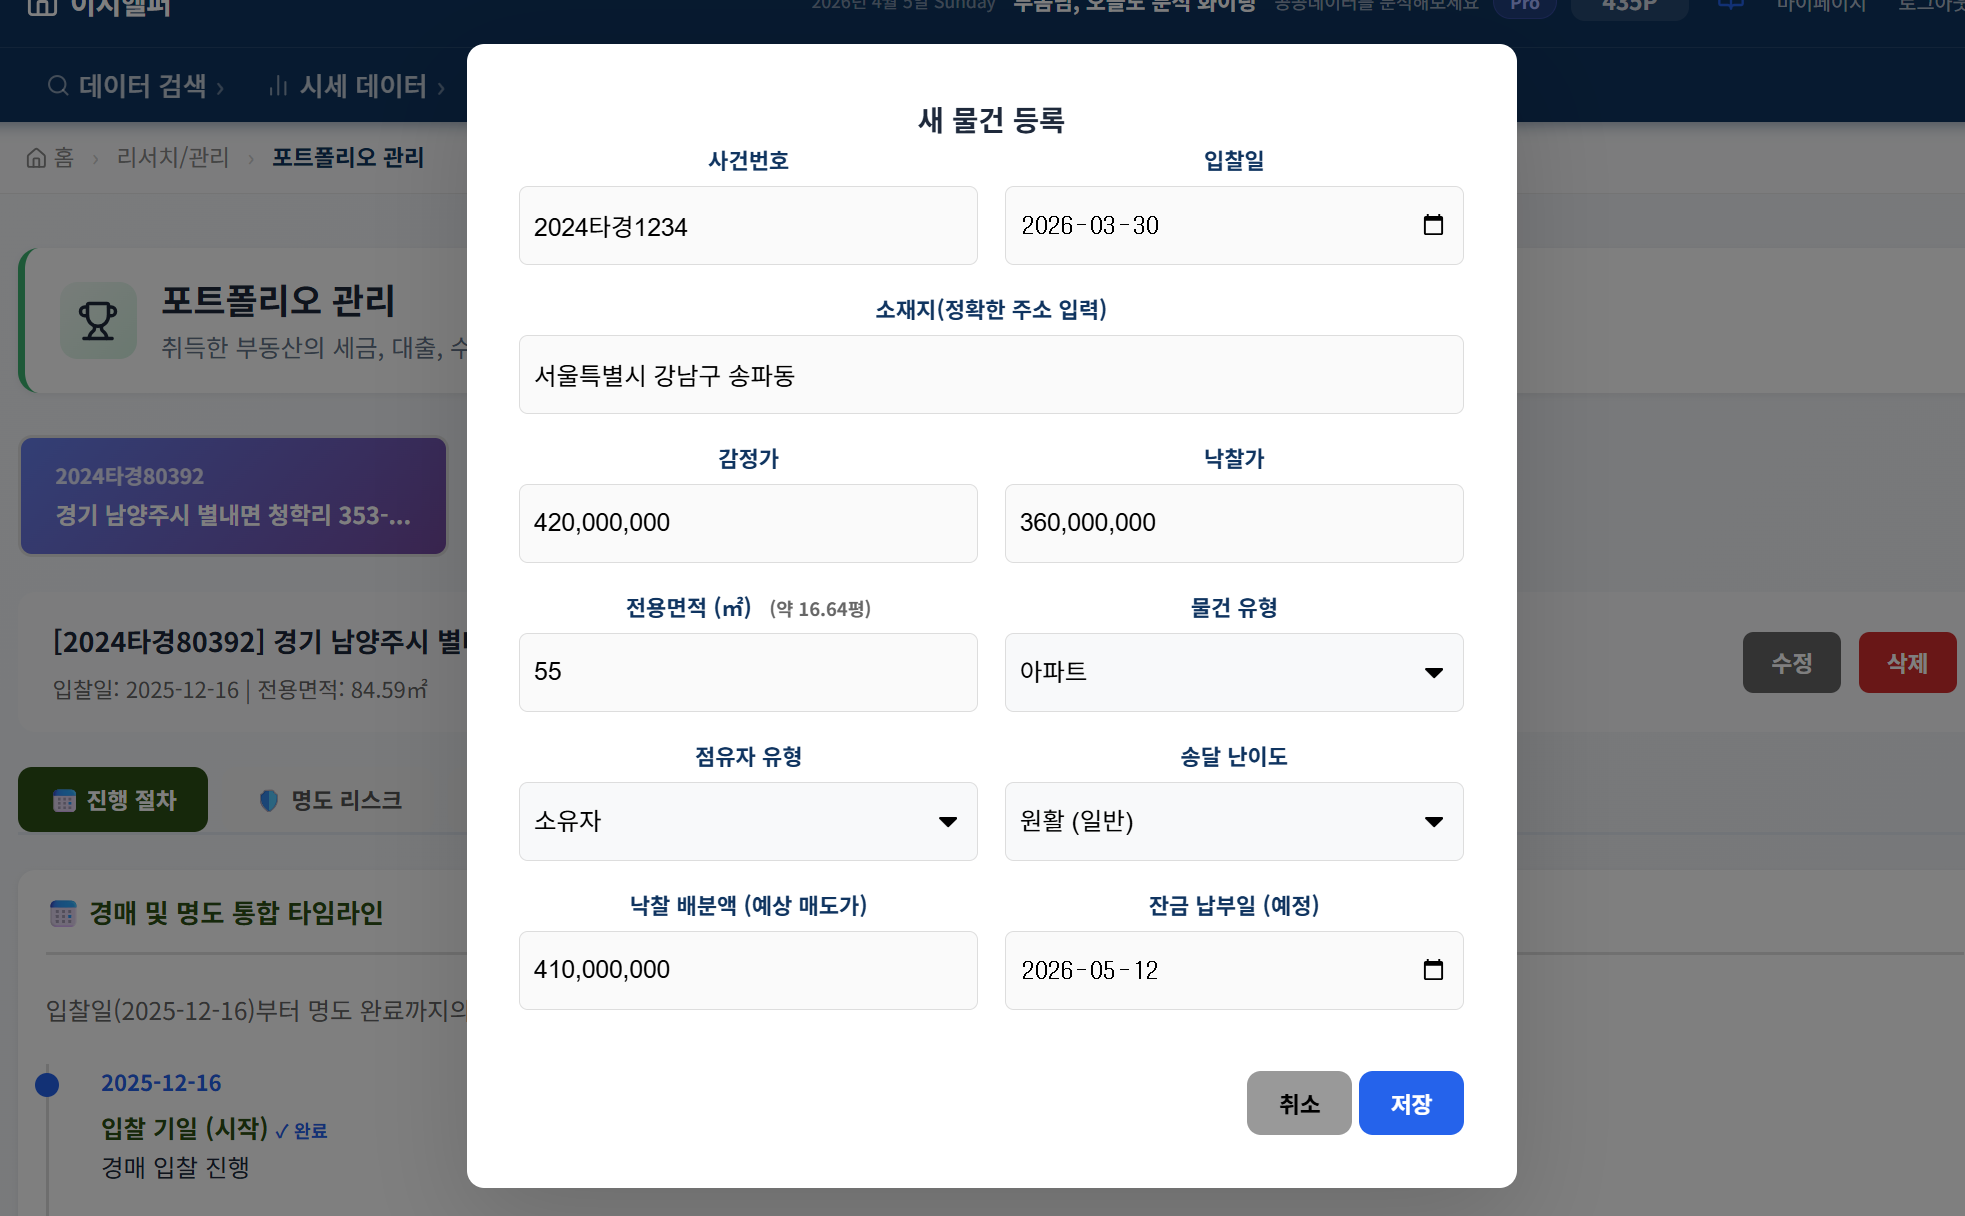Screen dimensions: 1965x1216
Task: Switch to the 진행 절차 tab
Action: (x=113, y=799)
